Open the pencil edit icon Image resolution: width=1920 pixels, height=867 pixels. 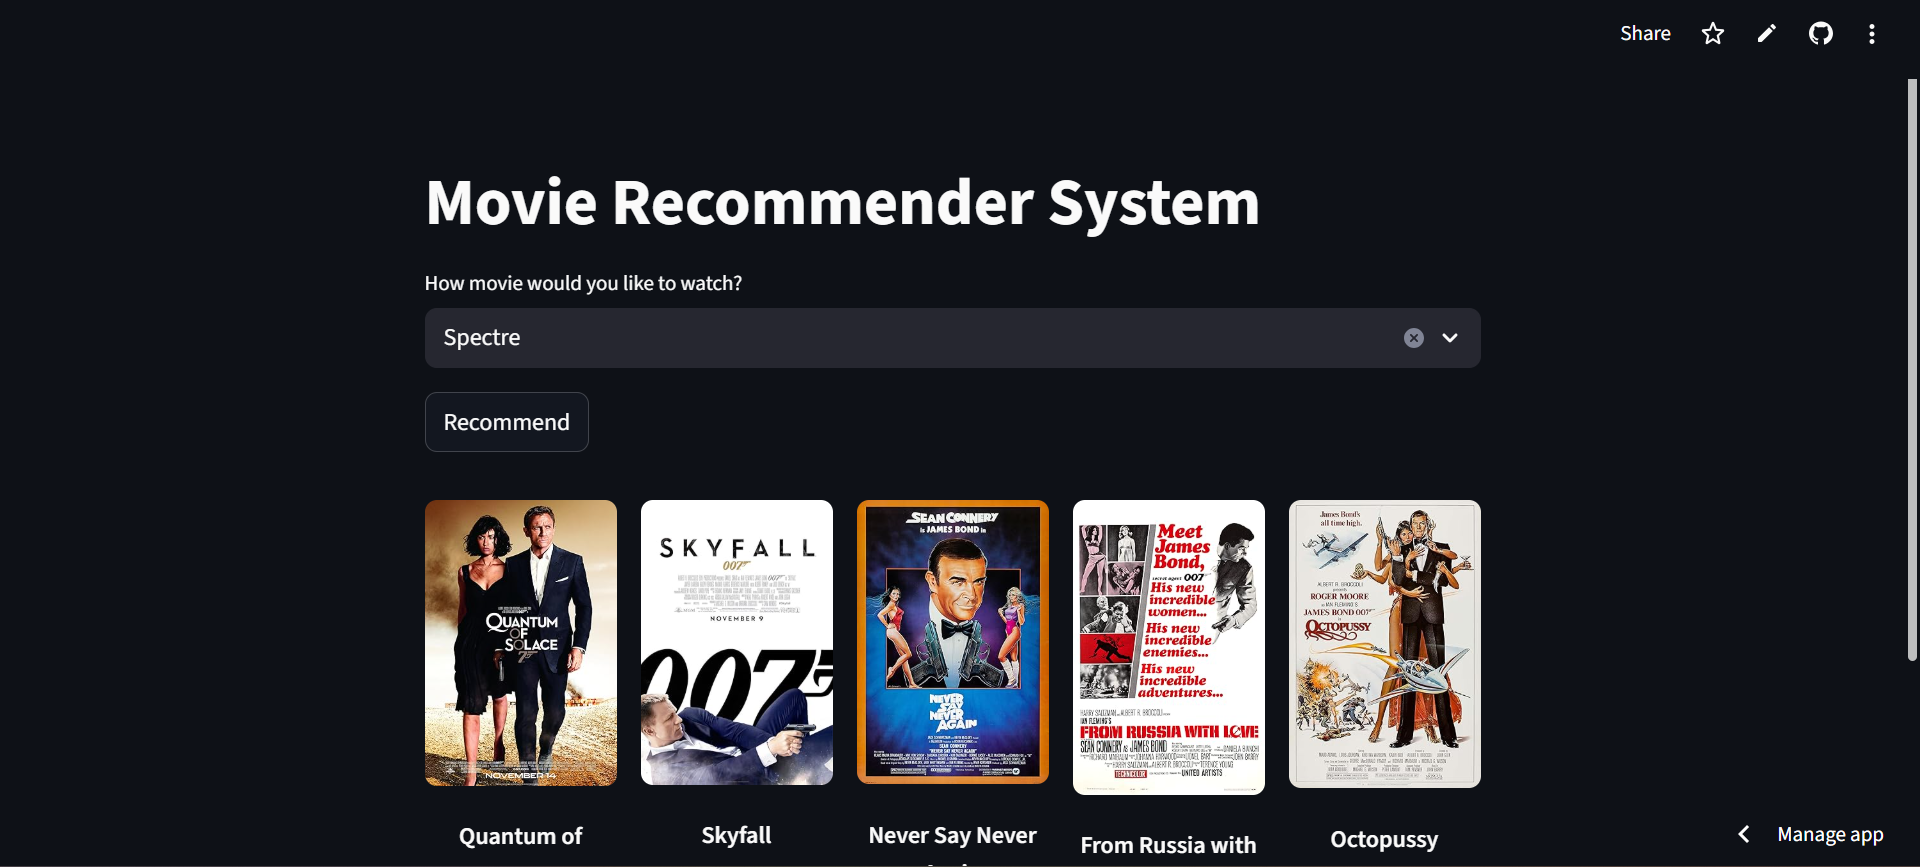point(1767,34)
